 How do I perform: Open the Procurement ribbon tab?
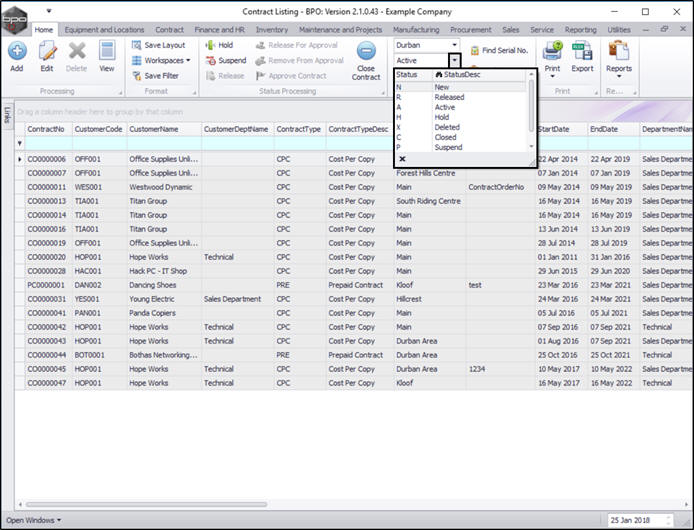470,30
